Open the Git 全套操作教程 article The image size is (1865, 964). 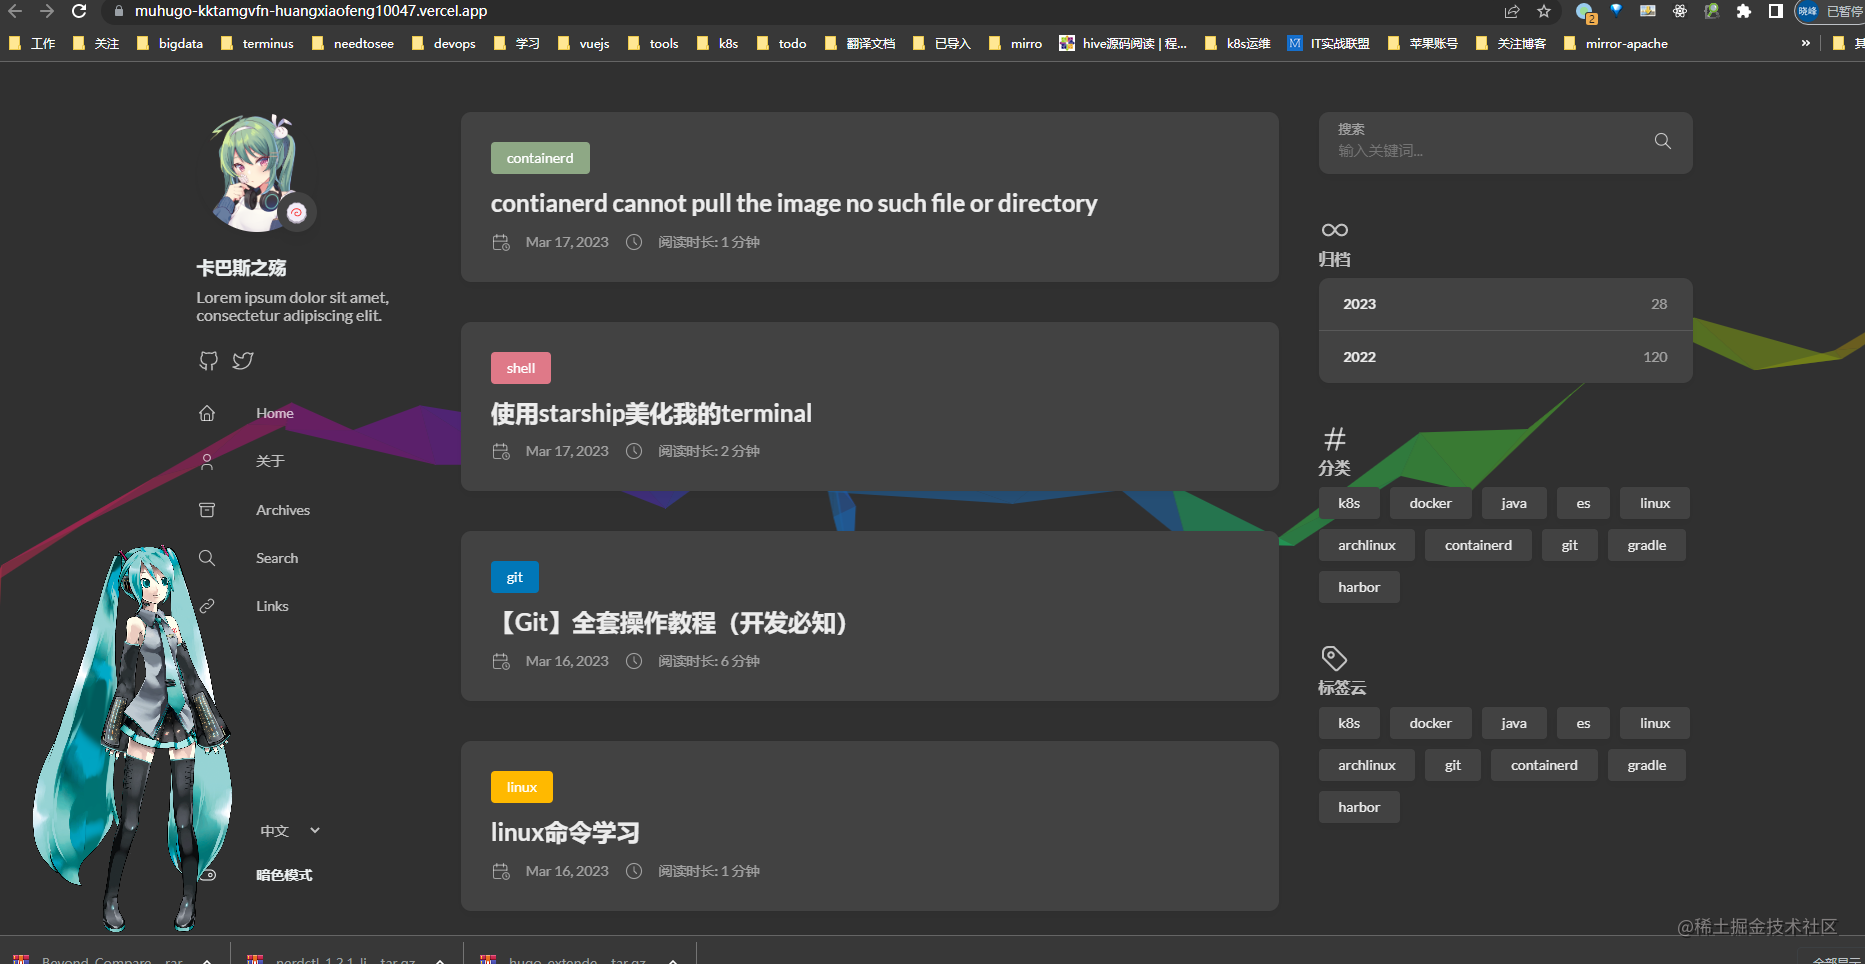pyautogui.click(x=668, y=622)
